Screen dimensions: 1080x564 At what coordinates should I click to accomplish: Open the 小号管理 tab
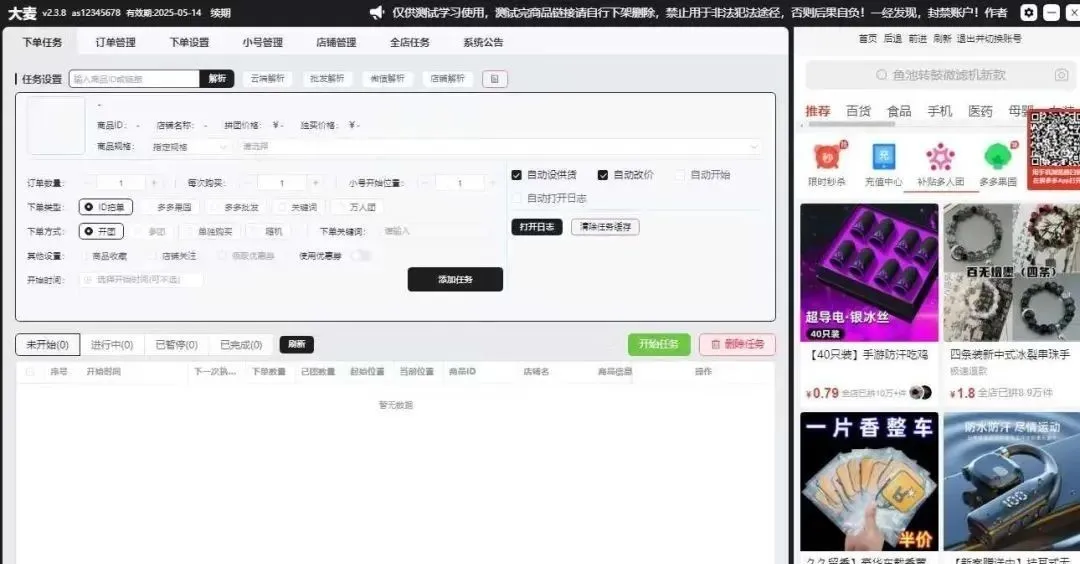tap(262, 42)
